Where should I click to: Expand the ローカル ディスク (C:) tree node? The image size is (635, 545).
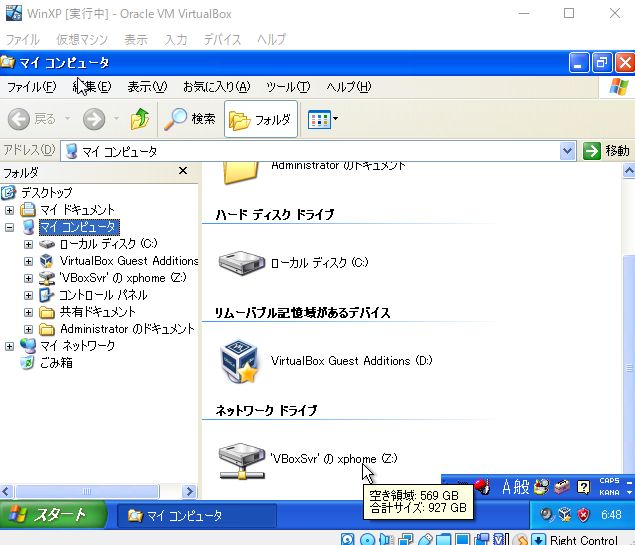[x=28, y=244]
